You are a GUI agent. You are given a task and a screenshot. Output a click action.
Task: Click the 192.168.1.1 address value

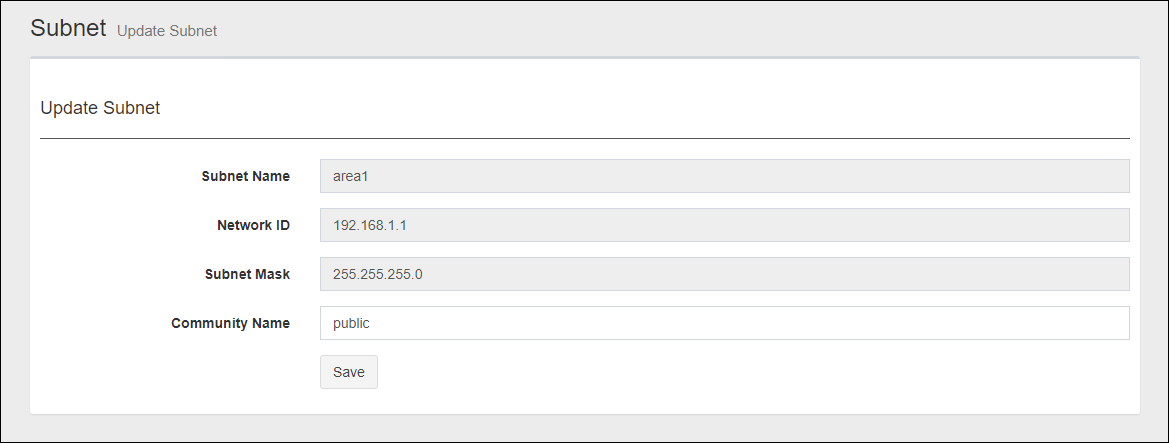click(370, 225)
